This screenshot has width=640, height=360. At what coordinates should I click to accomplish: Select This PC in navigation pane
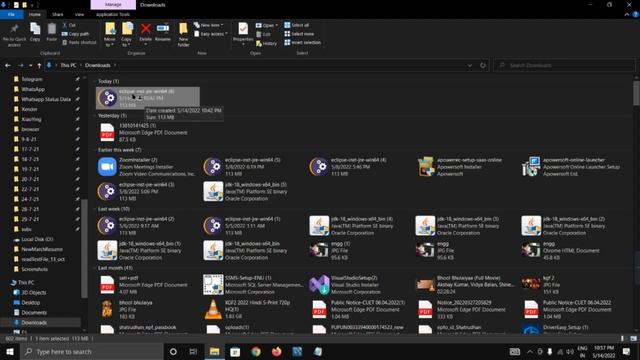click(x=26, y=282)
